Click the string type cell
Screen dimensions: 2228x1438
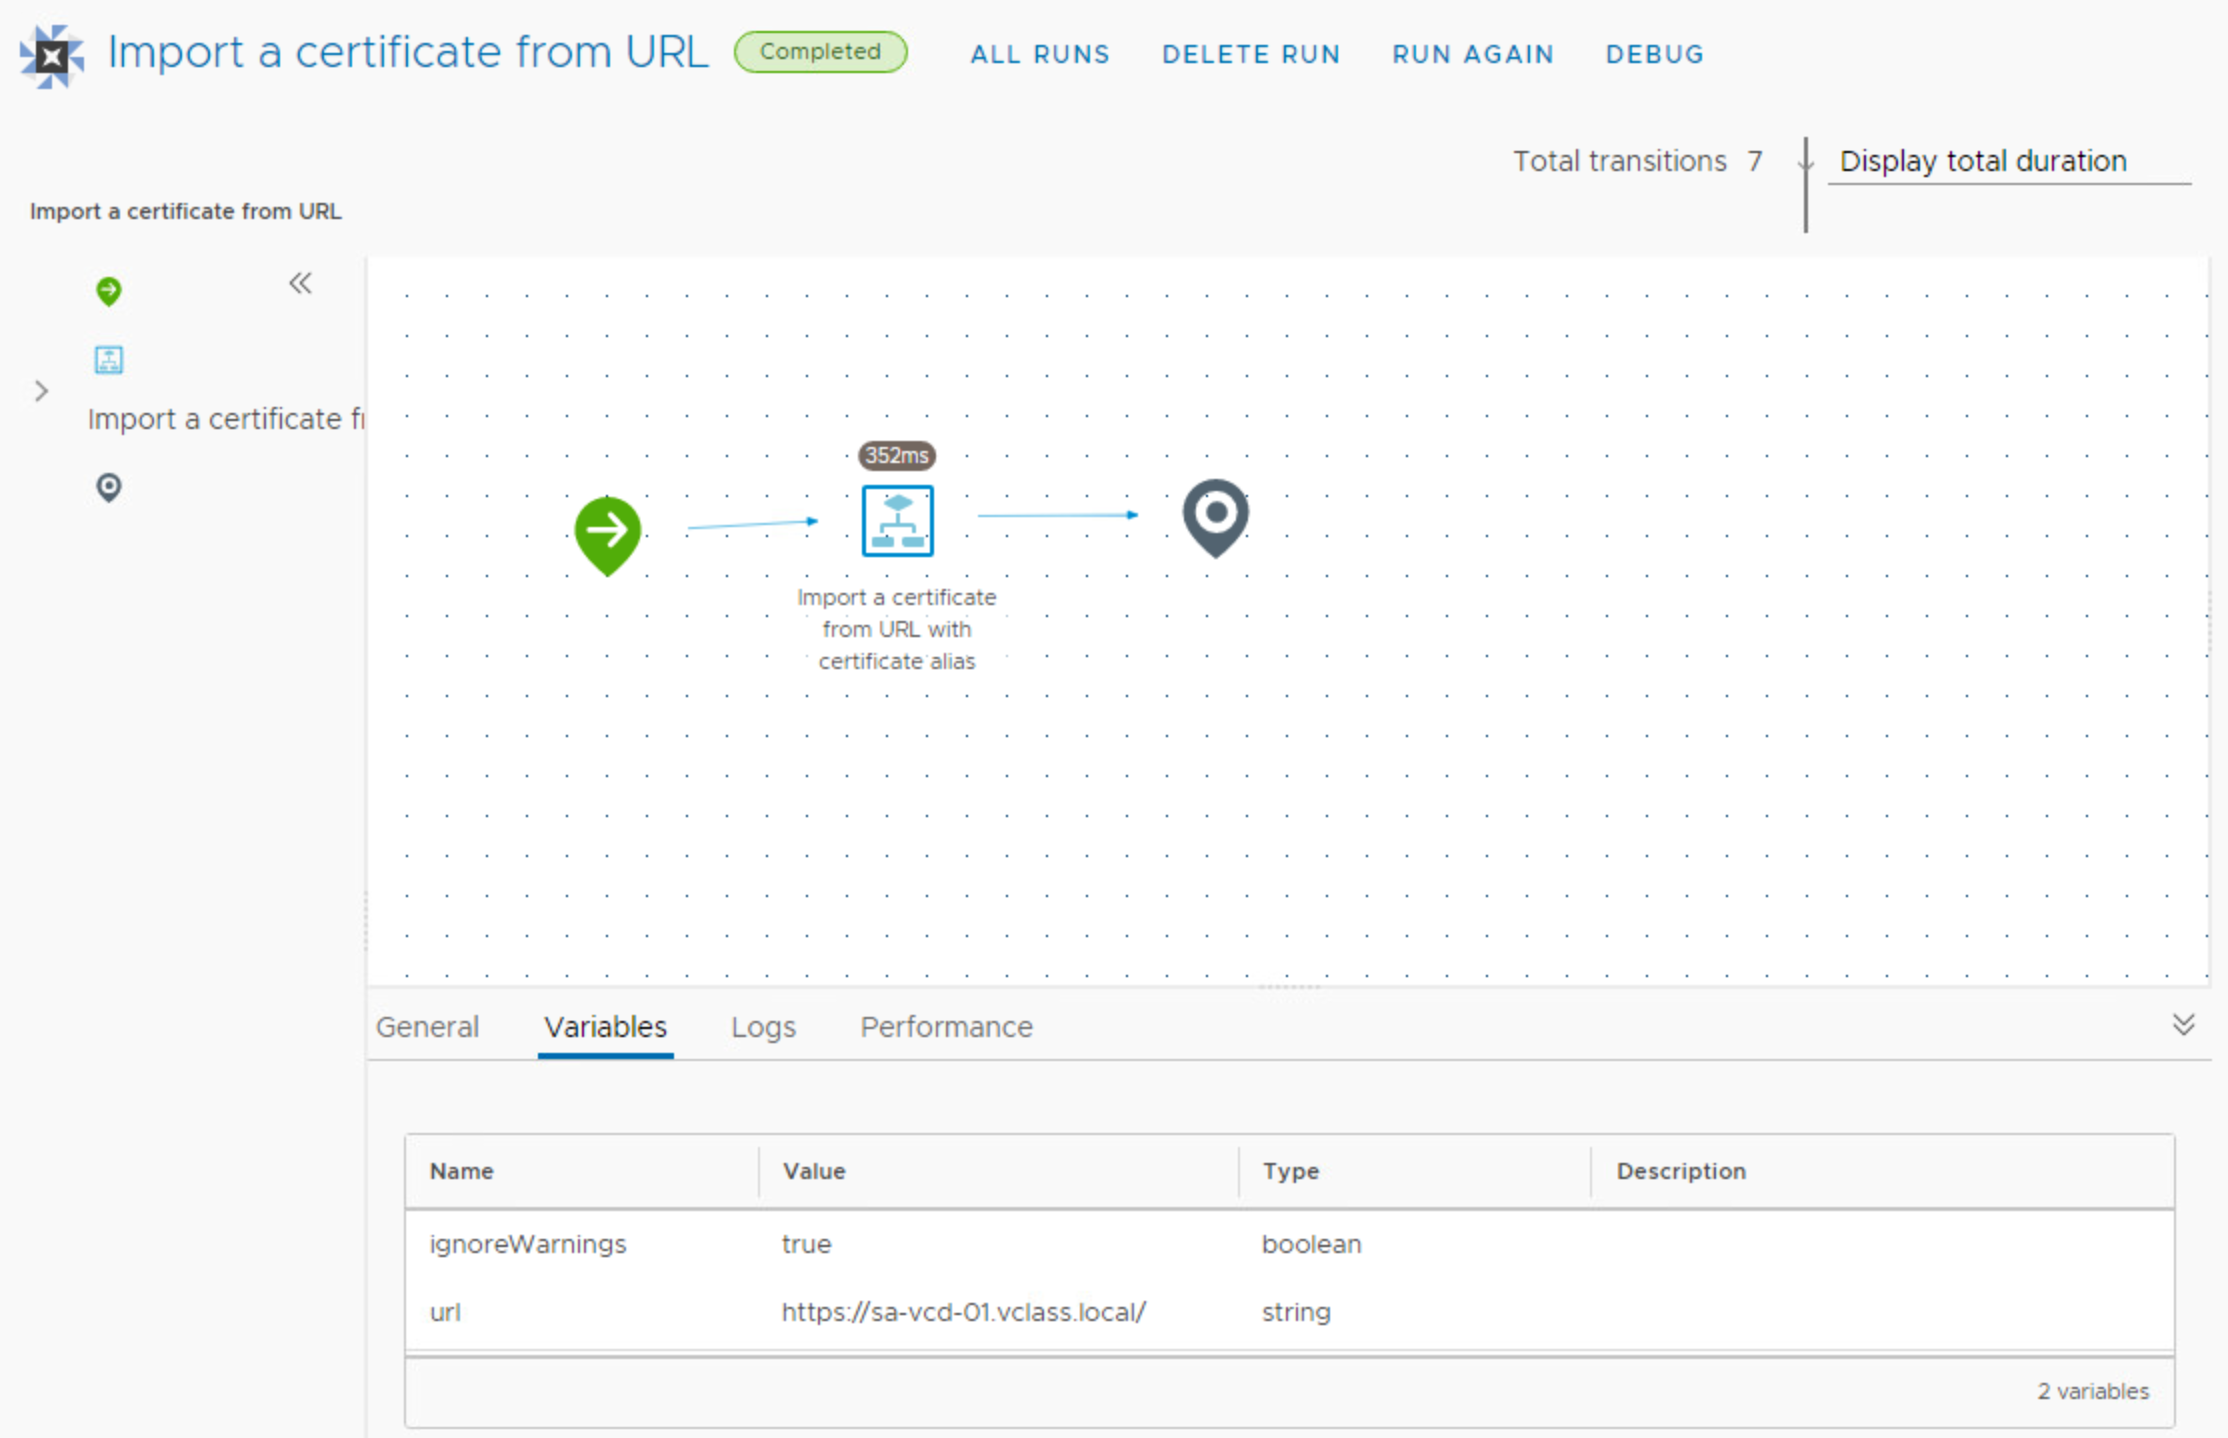(x=1296, y=1312)
